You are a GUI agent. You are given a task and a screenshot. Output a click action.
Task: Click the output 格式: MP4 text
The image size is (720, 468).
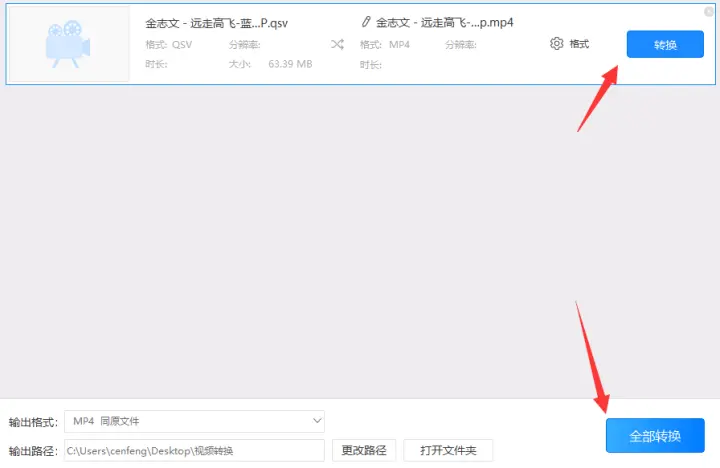(385, 45)
